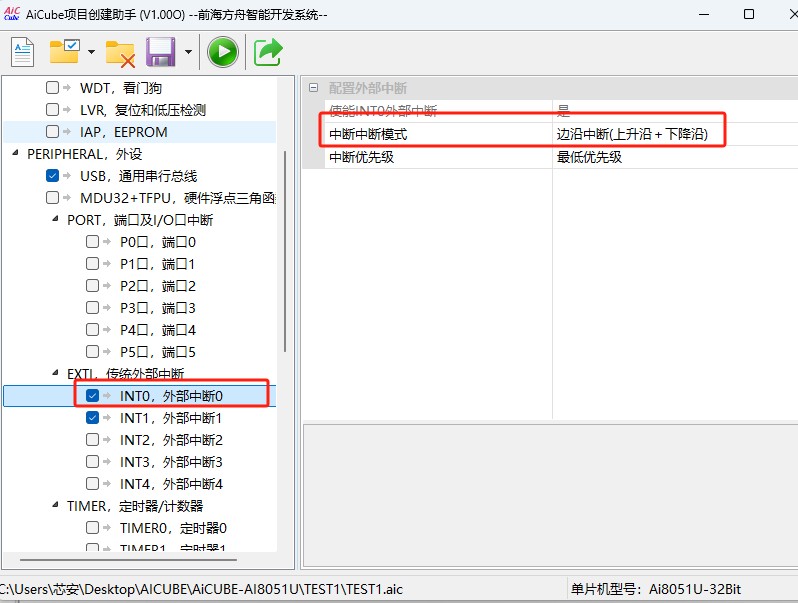Enable the LVR reset detection checkbox

[52, 109]
